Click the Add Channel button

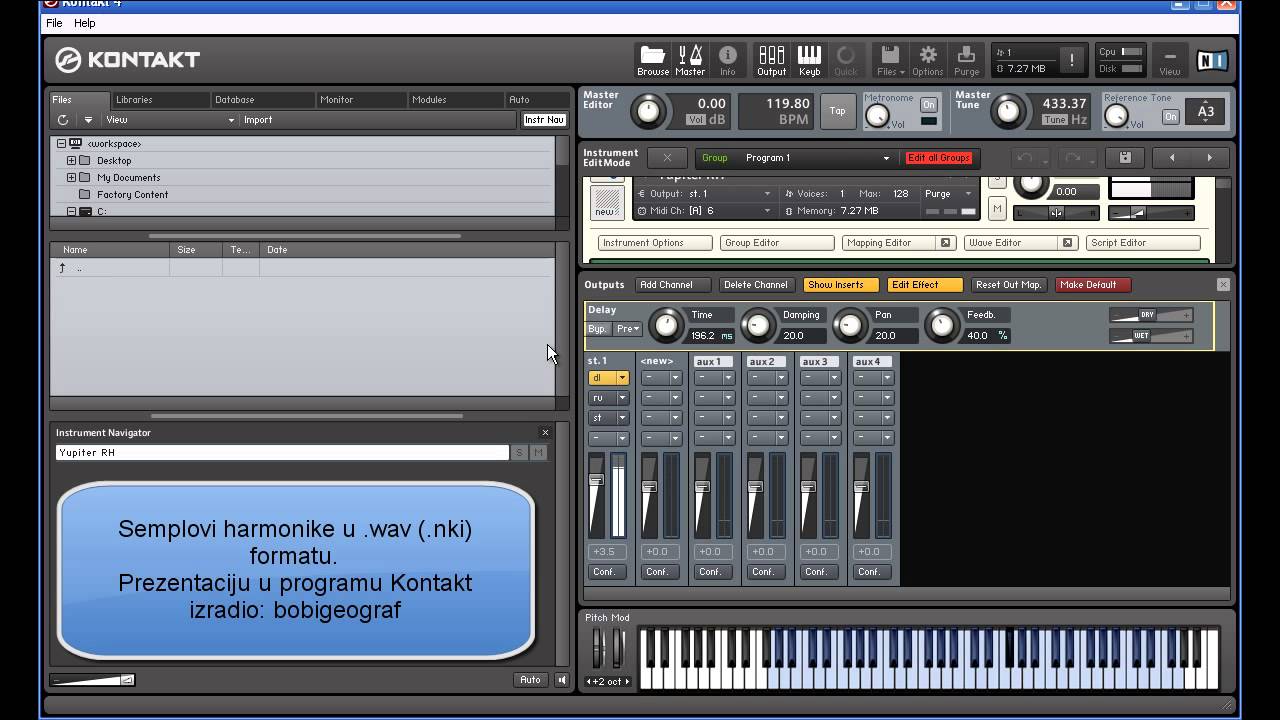[672, 285]
